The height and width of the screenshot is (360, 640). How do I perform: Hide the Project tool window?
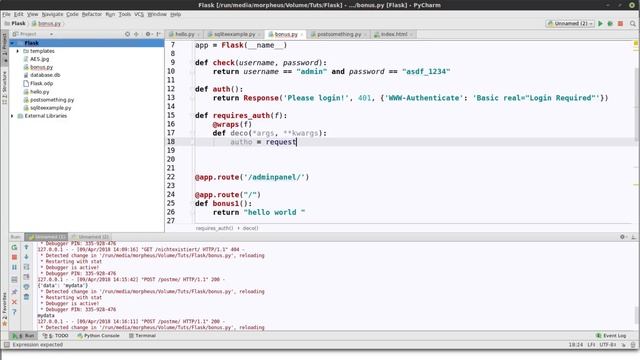click(x=159, y=34)
